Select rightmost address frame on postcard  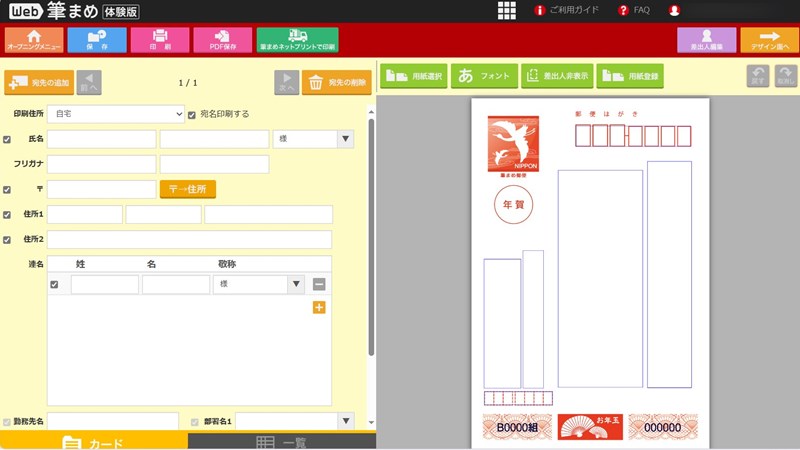point(669,274)
